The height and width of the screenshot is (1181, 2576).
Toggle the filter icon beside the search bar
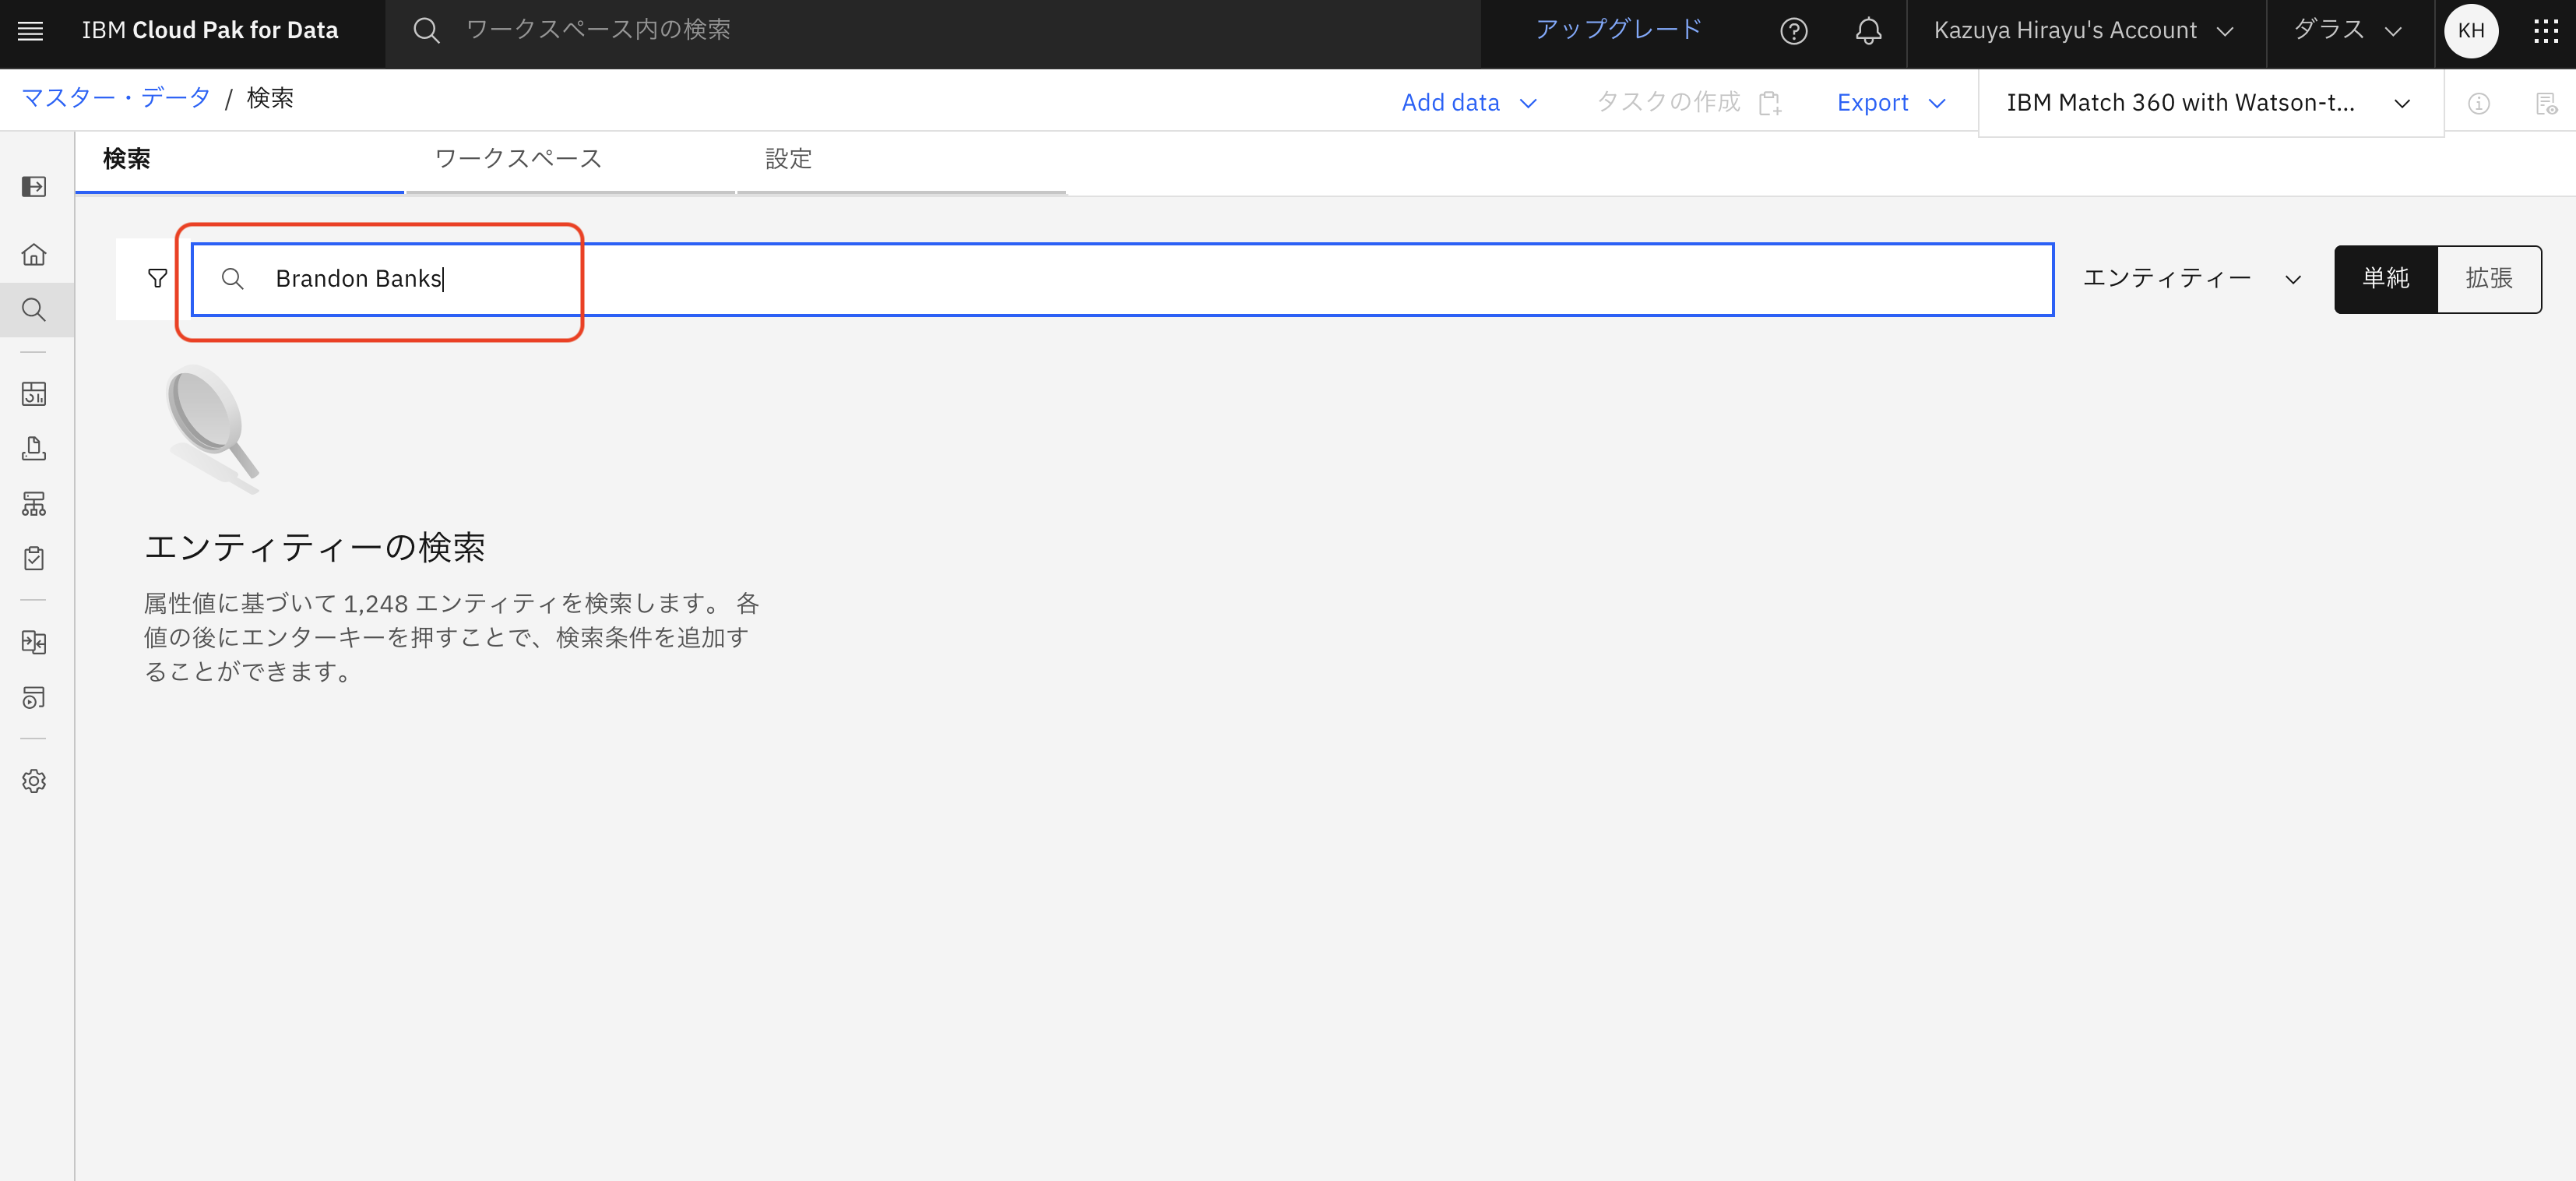click(157, 278)
